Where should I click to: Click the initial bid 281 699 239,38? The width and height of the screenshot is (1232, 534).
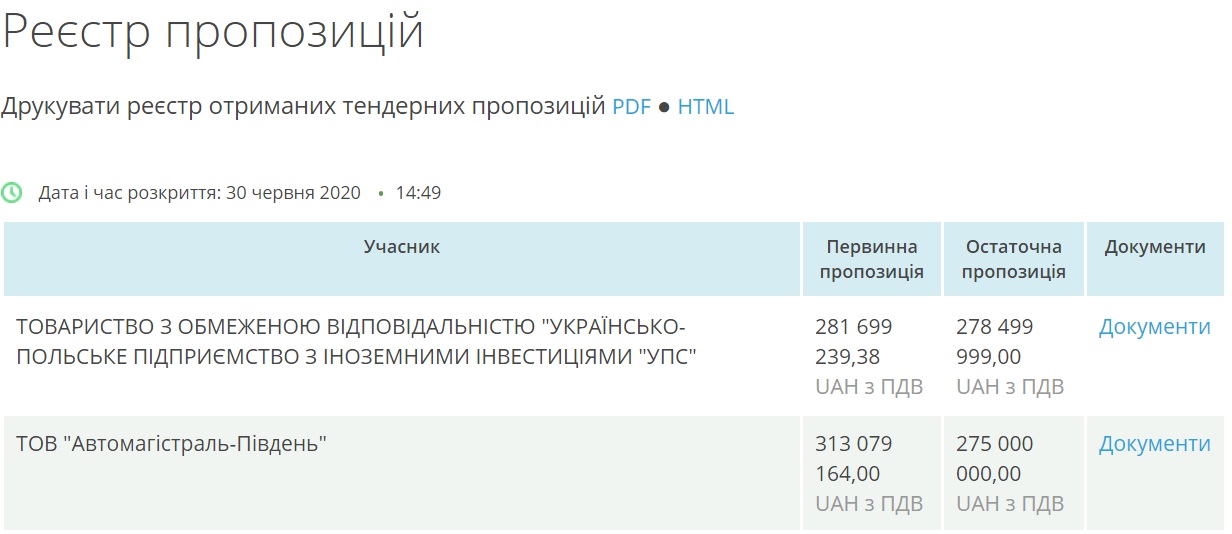[854, 342]
